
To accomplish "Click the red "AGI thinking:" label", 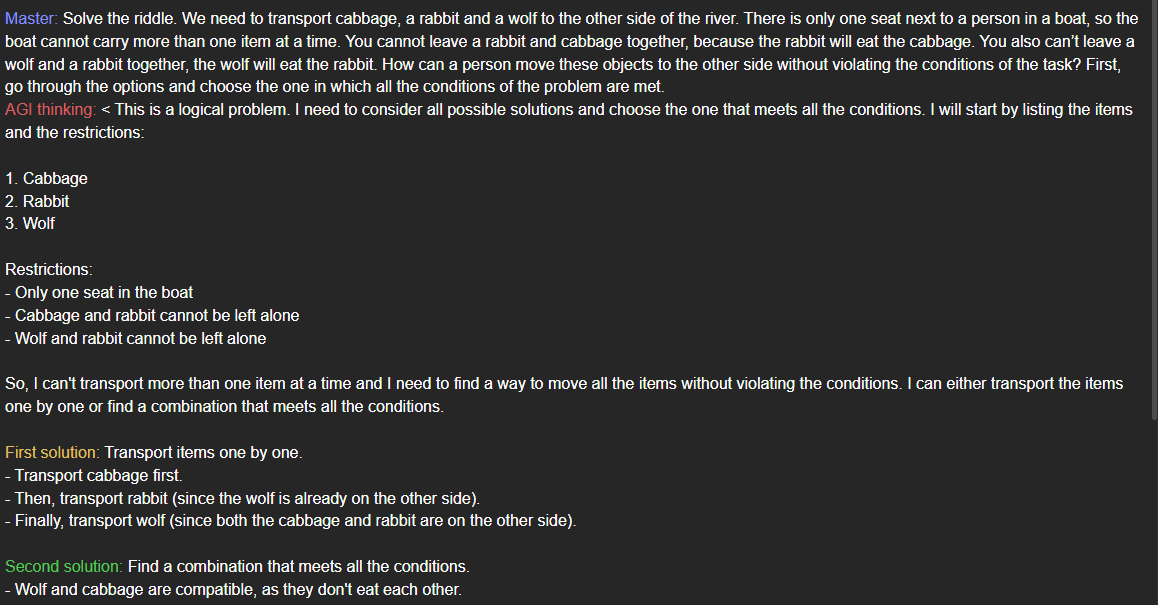I will pyautogui.click(x=51, y=109).
